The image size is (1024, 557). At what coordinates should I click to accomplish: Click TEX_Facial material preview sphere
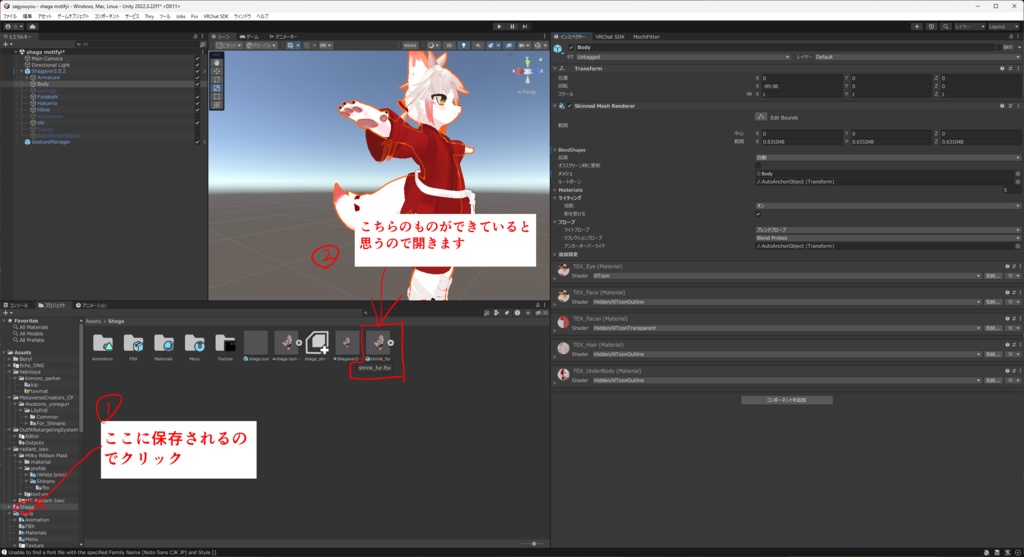(563, 323)
